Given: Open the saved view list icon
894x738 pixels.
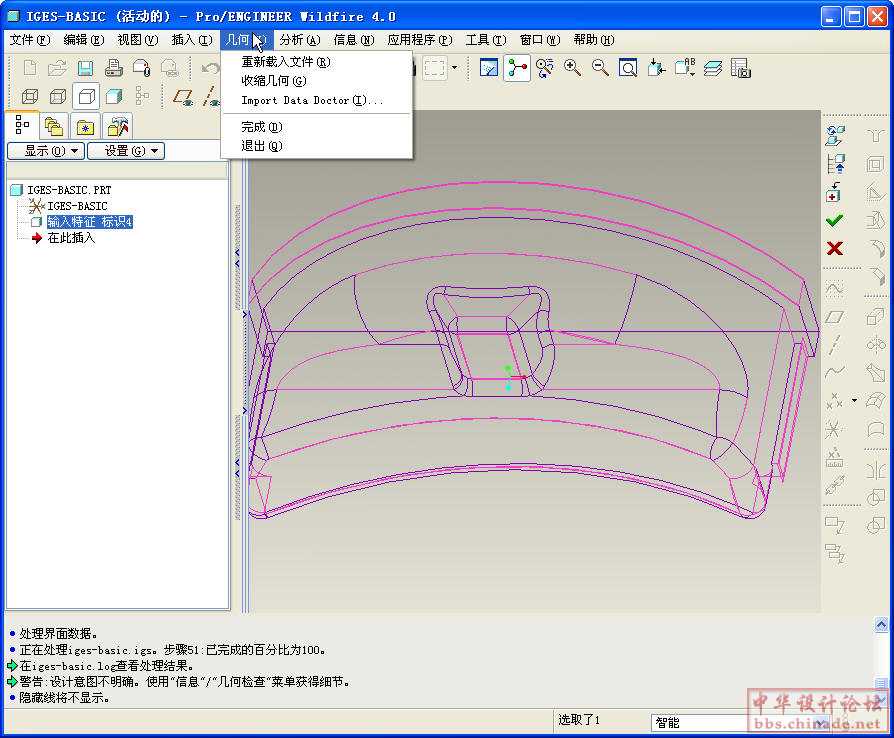Looking at the screenshot, I should pos(684,68).
